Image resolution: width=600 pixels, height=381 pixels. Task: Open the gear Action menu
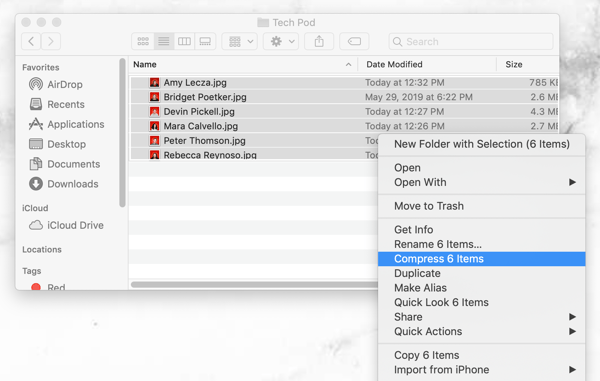point(281,41)
